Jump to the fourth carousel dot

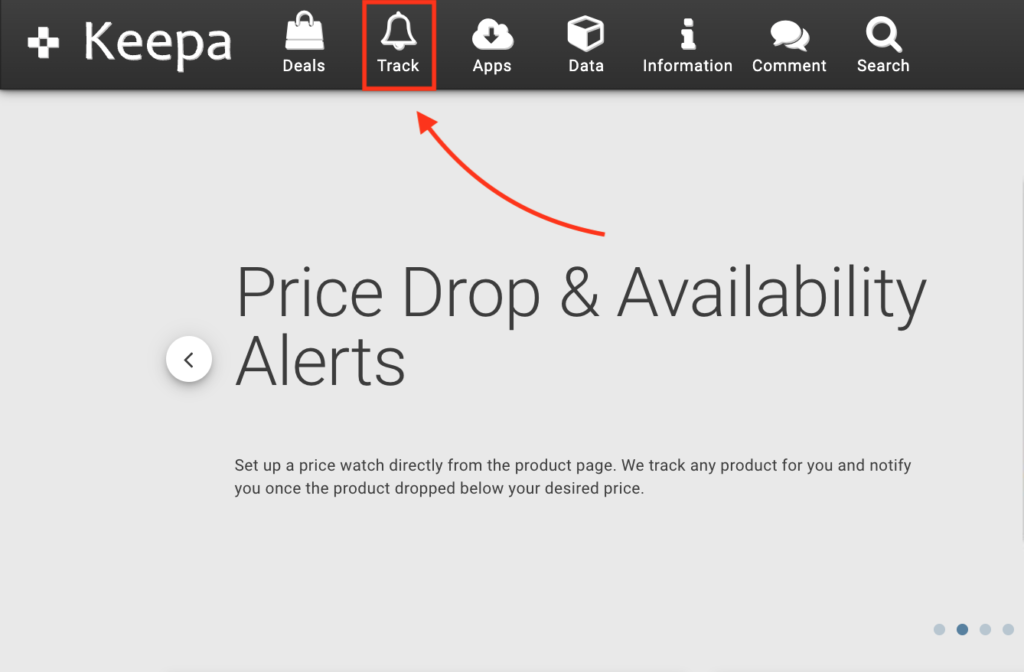pos(1008,629)
